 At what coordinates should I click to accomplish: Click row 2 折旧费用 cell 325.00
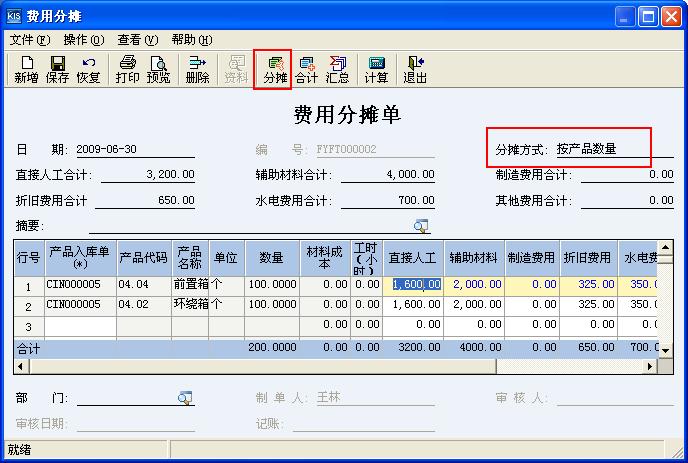pyautogui.click(x=588, y=305)
